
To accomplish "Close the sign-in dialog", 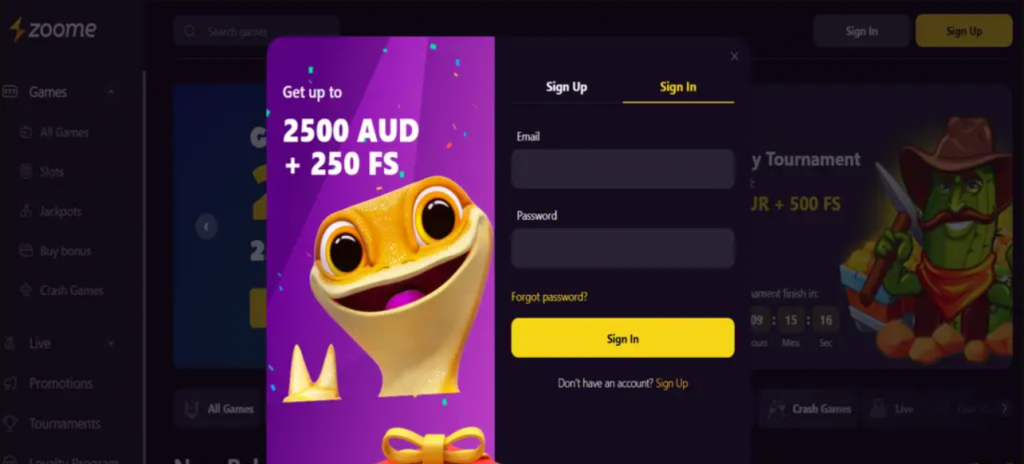I will tap(734, 56).
